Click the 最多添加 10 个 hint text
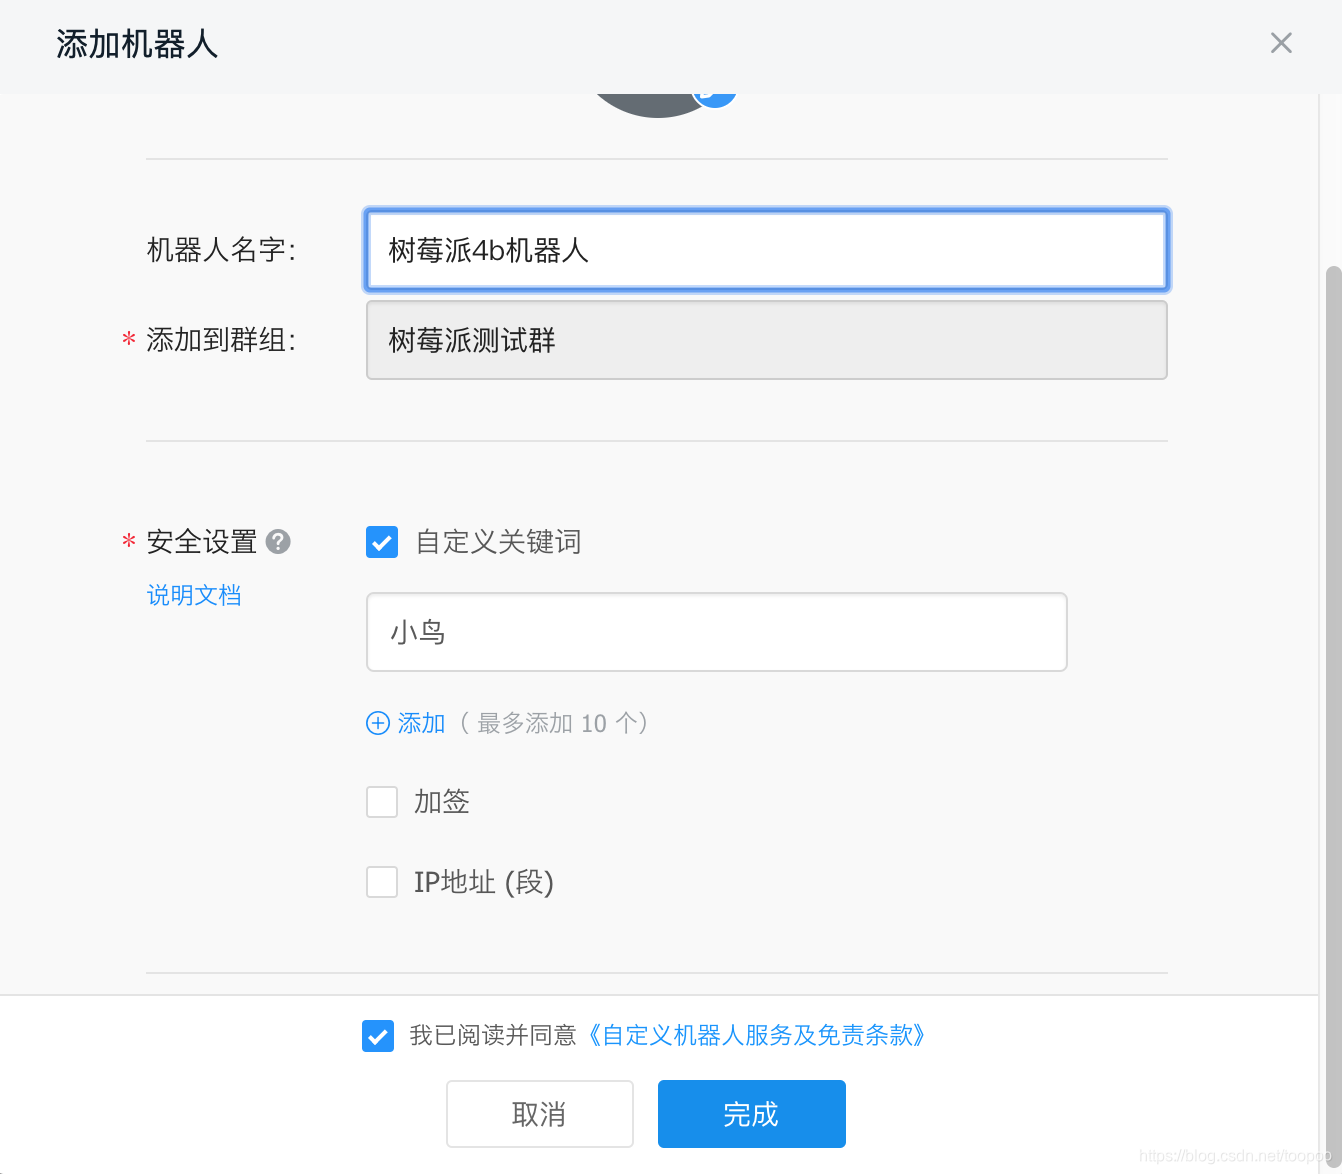The image size is (1342, 1174). (x=555, y=723)
